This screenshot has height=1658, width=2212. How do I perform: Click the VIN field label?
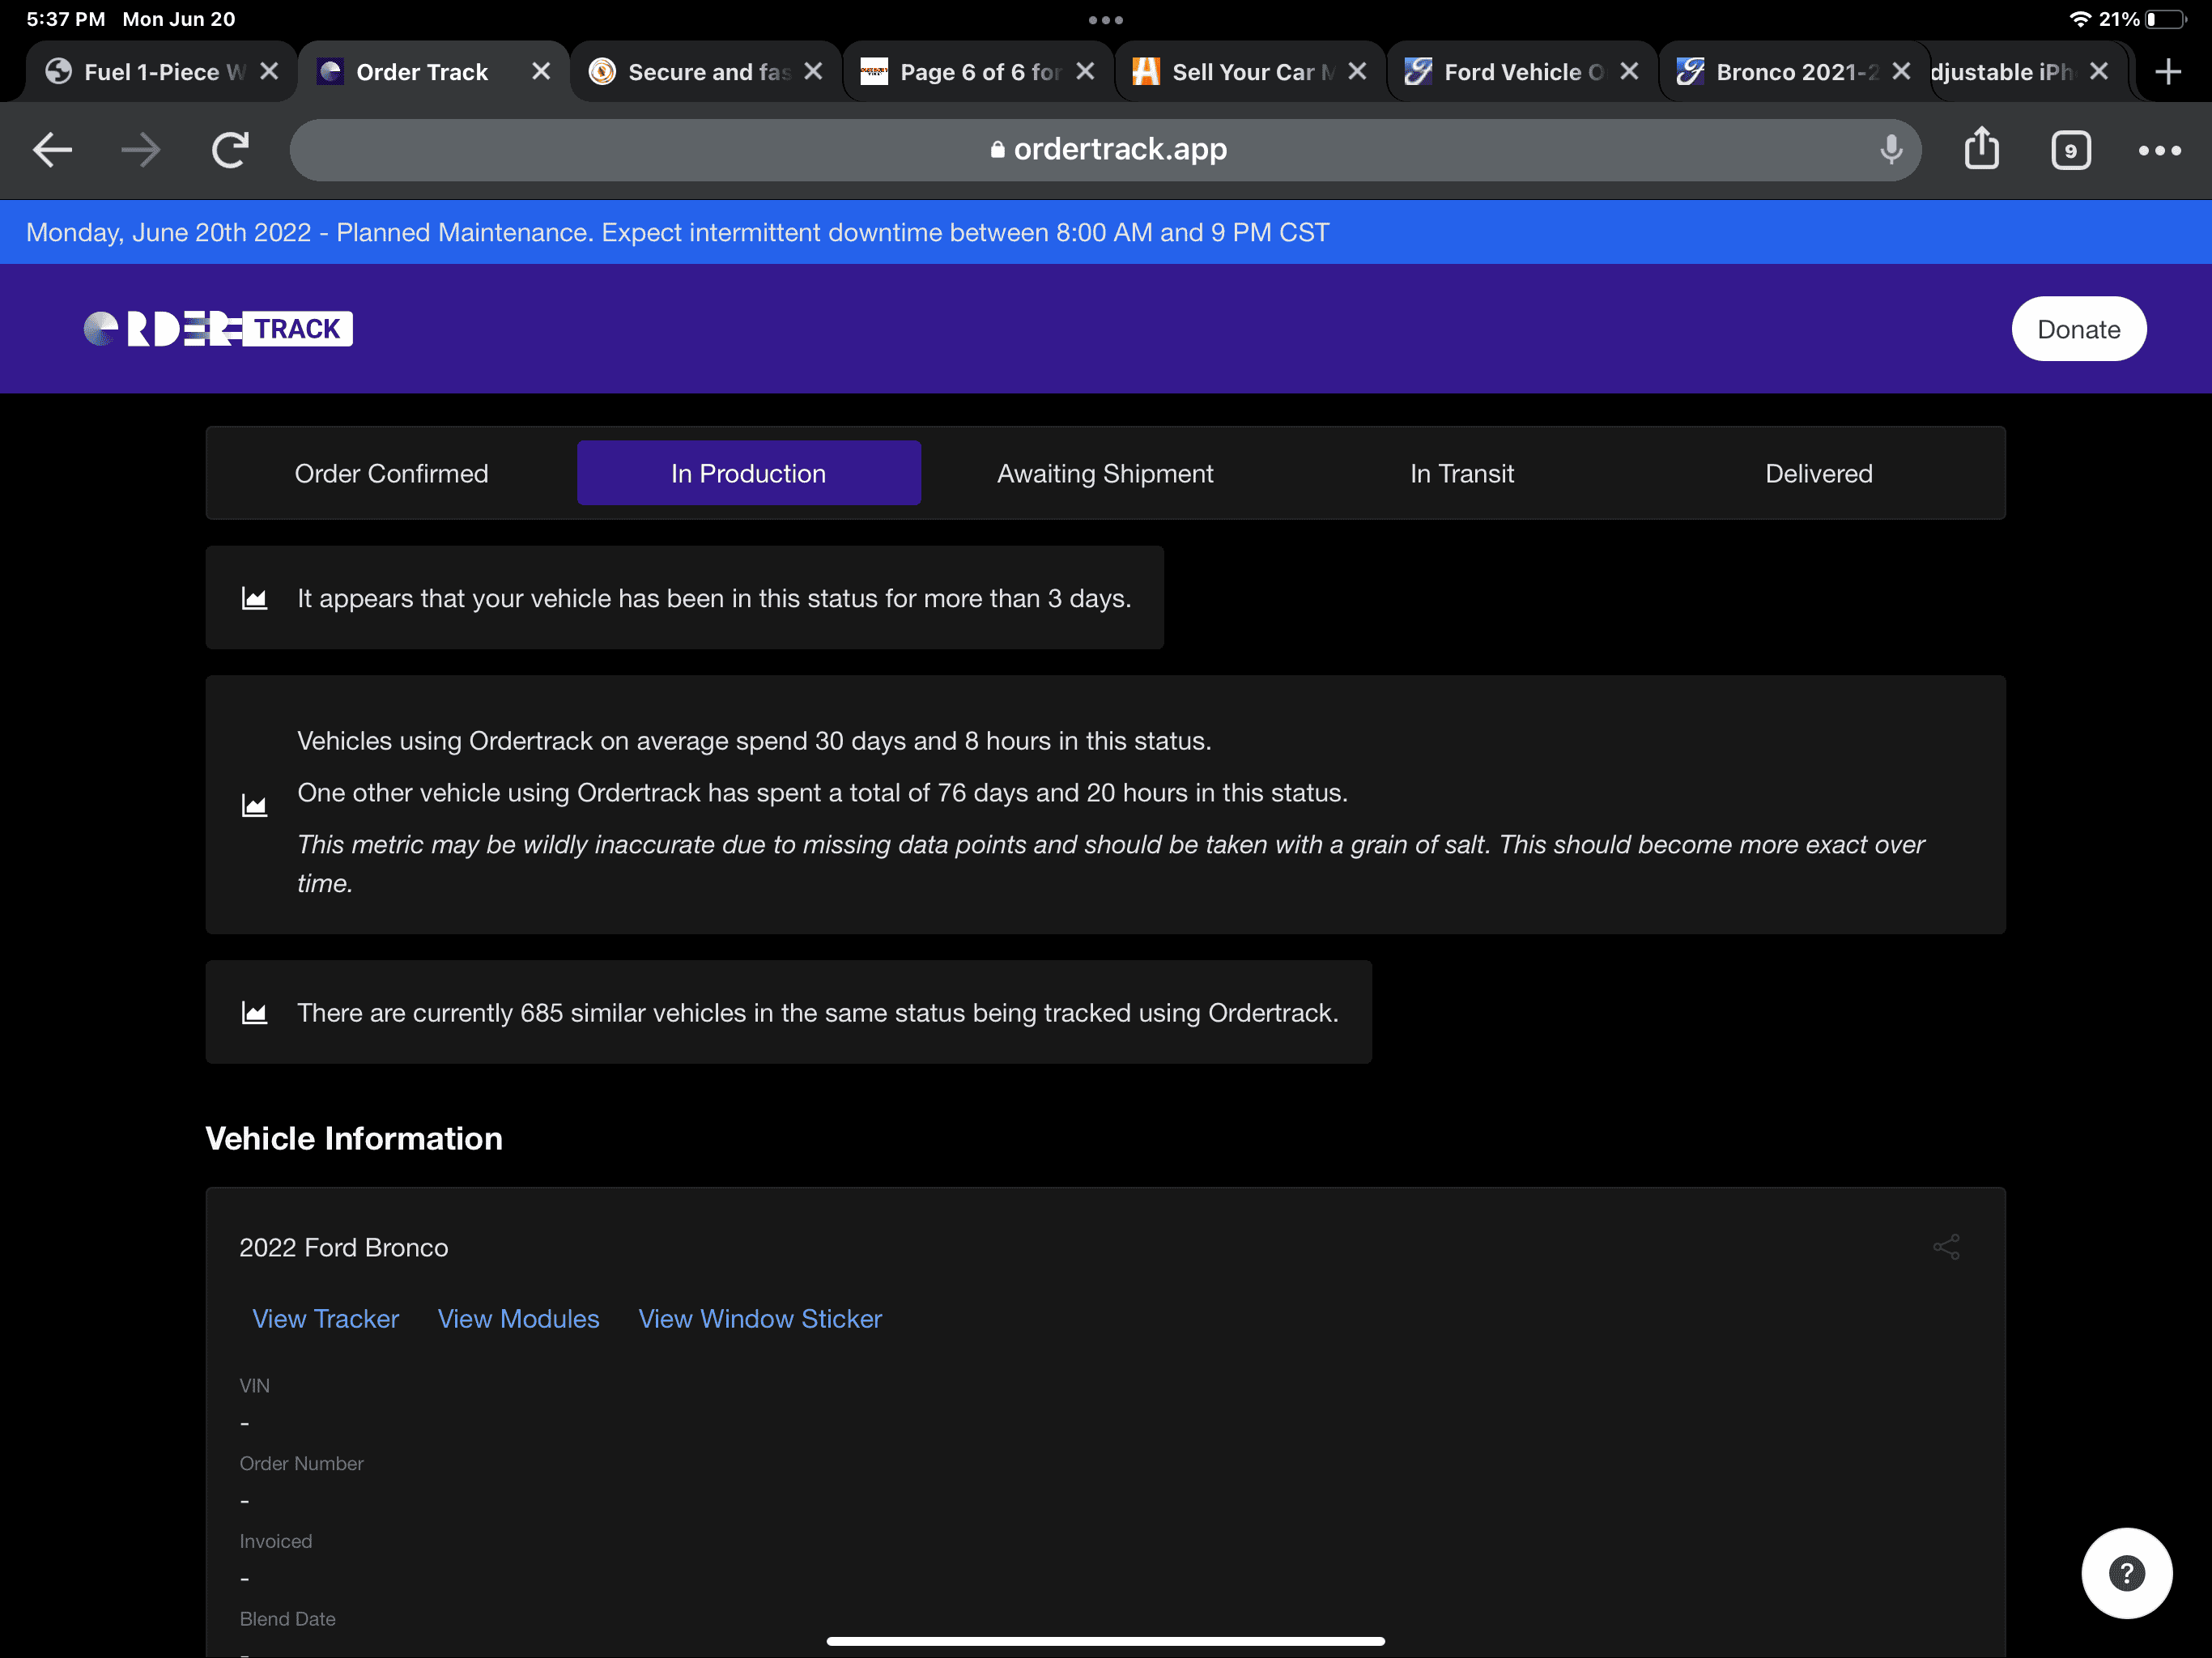point(254,1385)
